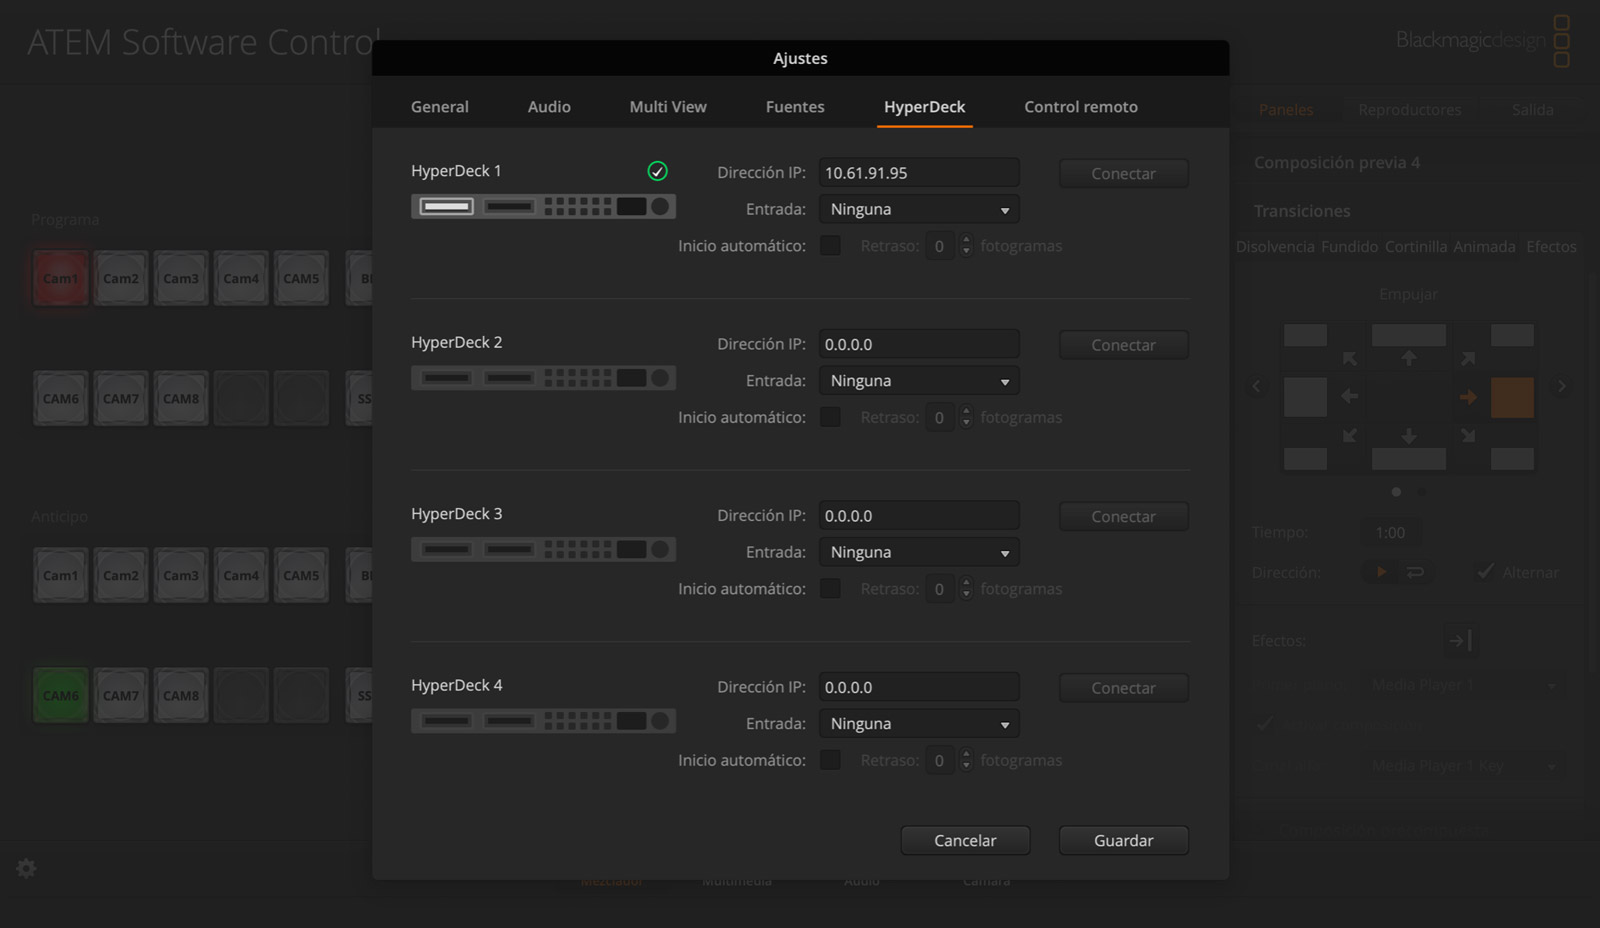
Task: Select the down-right diagonal push direction
Action: (1467, 435)
